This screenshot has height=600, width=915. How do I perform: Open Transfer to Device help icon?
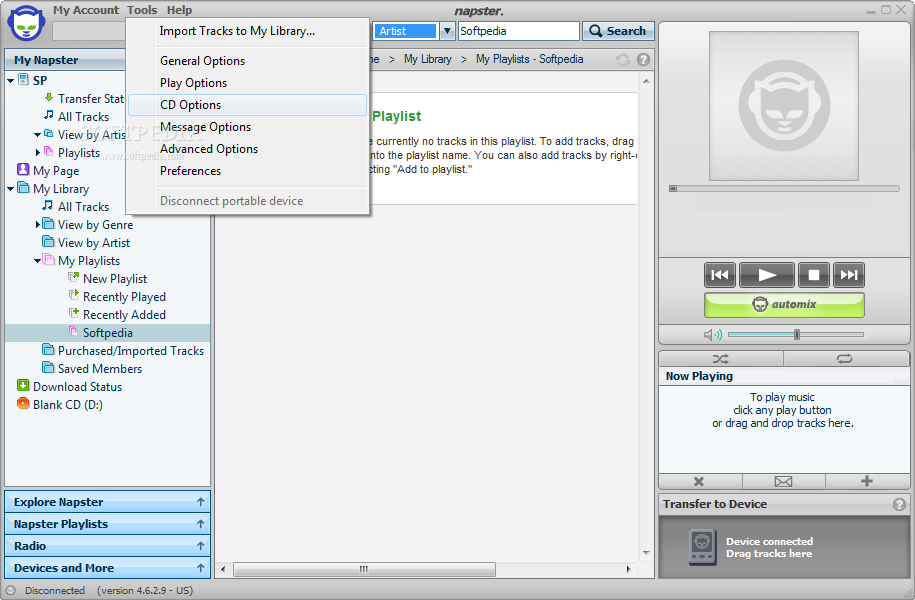(899, 504)
